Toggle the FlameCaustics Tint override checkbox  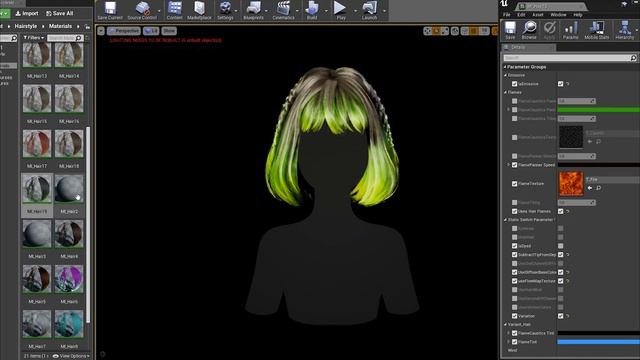(x=514, y=333)
